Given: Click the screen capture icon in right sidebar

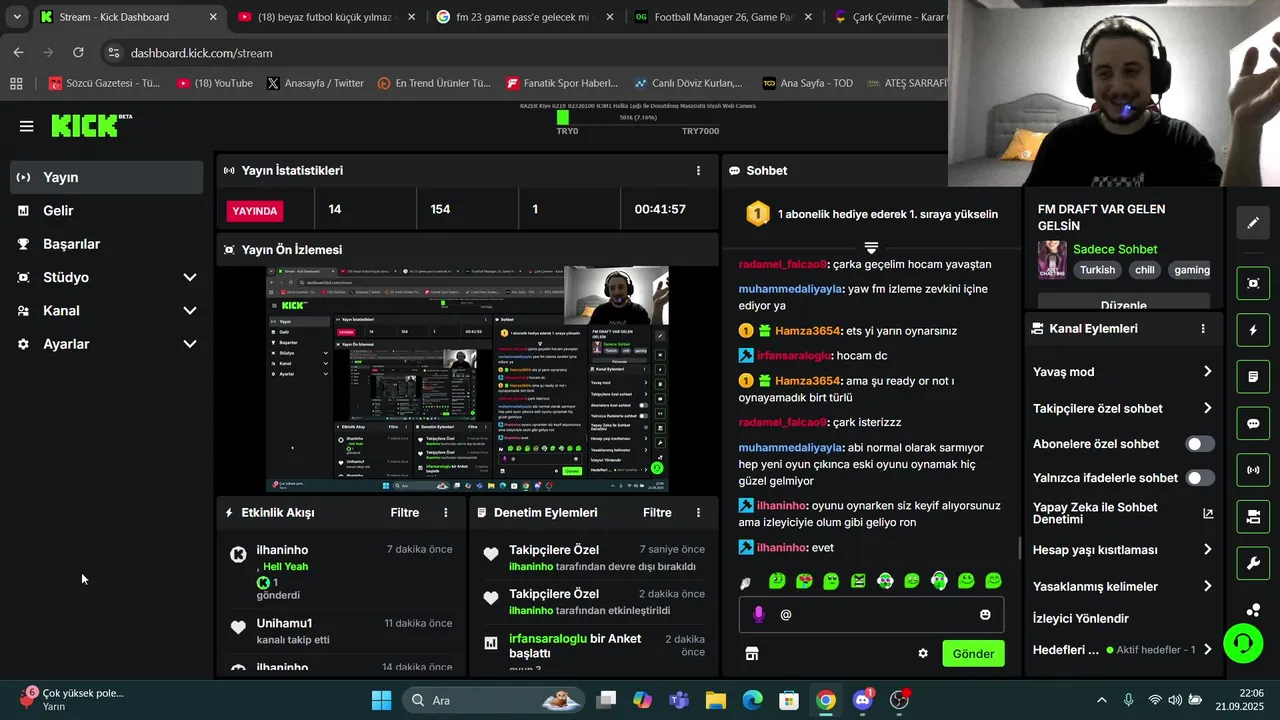Looking at the screenshot, I should tap(1253, 283).
